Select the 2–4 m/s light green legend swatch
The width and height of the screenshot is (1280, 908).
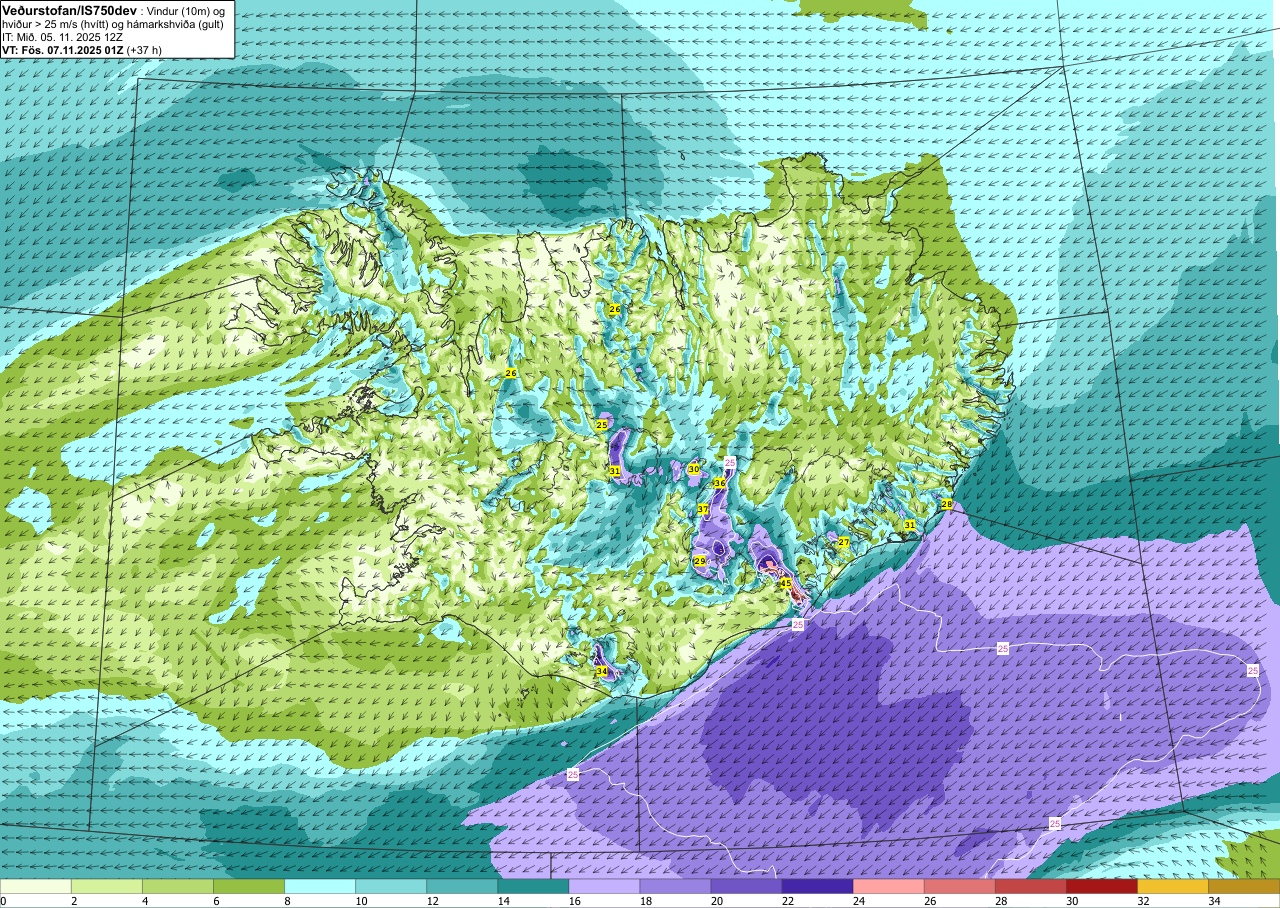coord(107,886)
